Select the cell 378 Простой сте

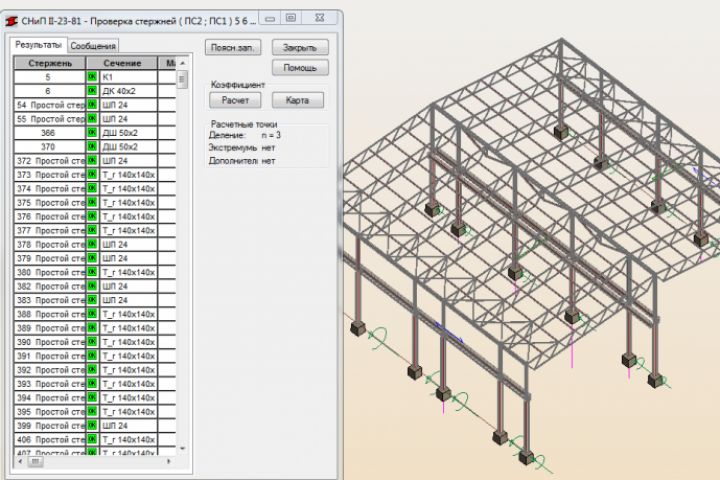50,244
